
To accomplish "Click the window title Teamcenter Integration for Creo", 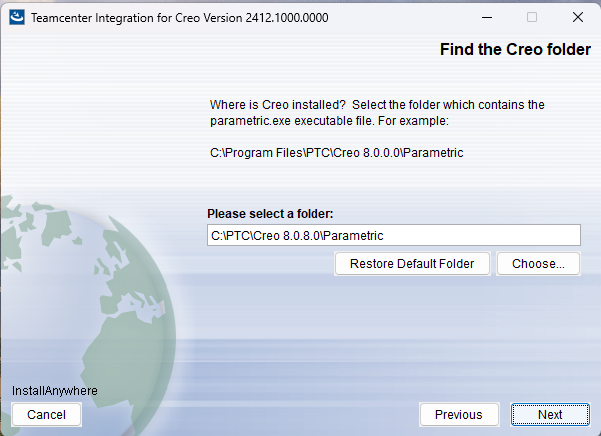I will coord(179,18).
